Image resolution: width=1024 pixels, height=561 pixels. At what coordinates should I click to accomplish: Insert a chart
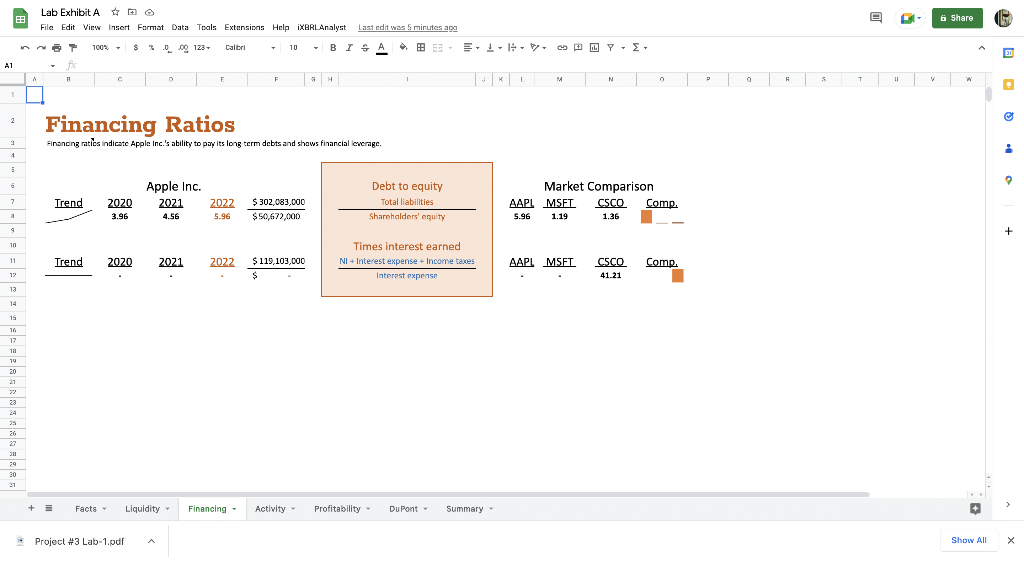594,48
